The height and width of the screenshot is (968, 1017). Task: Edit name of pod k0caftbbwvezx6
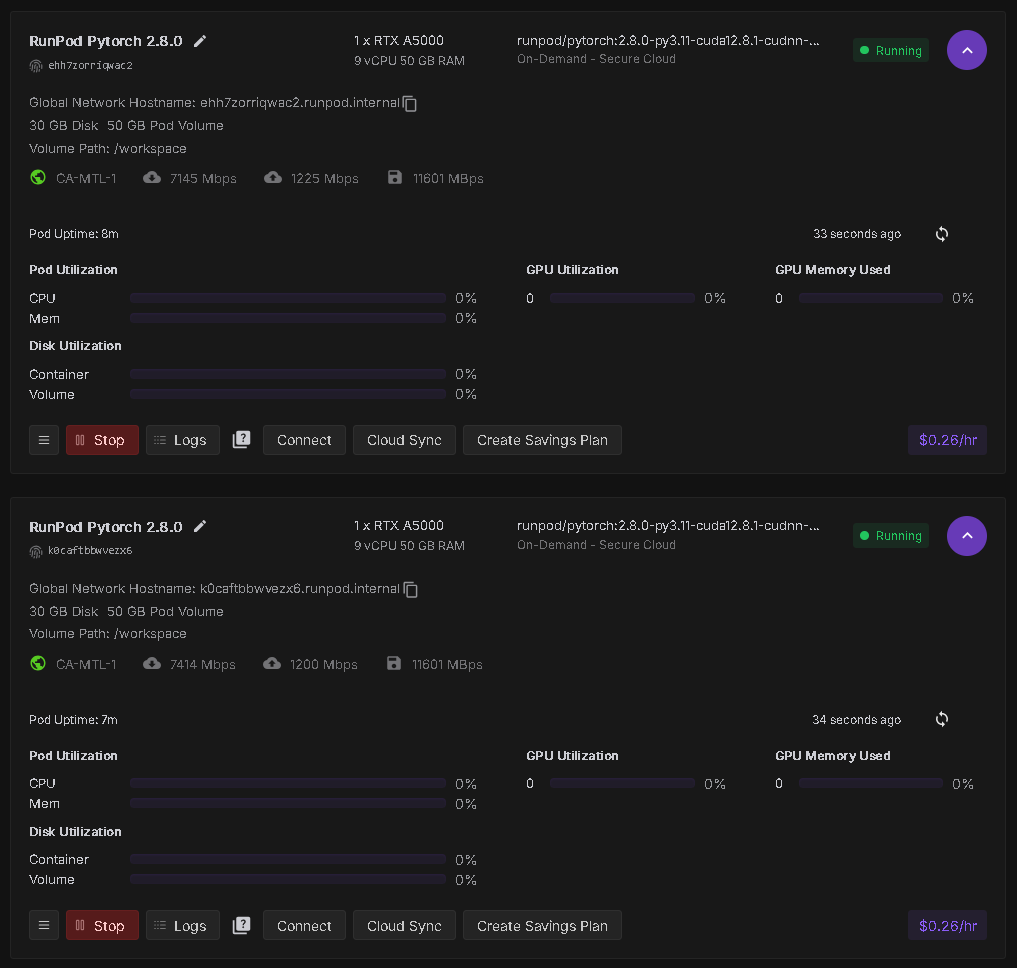(x=200, y=526)
